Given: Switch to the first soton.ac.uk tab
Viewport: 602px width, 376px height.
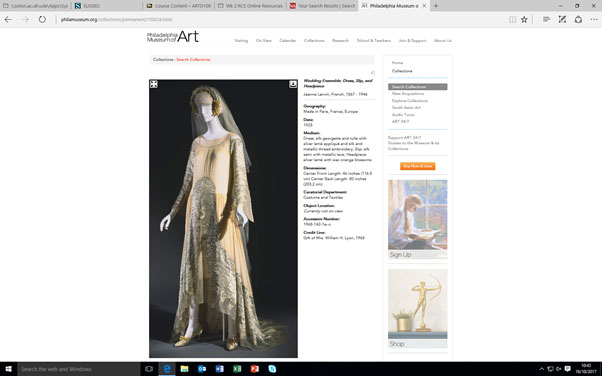Looking at the screenshot, I should (x=35, y=6).
